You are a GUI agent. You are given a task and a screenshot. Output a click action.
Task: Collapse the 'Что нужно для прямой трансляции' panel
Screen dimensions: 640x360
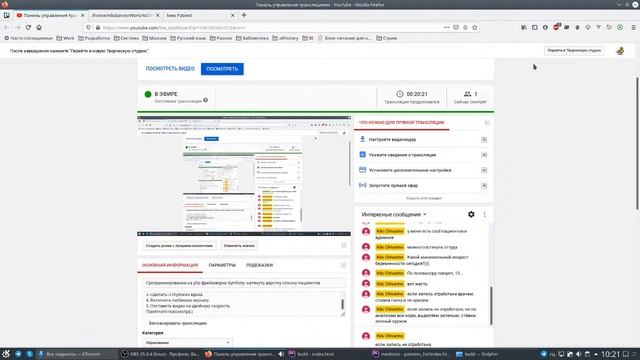click(487, 122)
